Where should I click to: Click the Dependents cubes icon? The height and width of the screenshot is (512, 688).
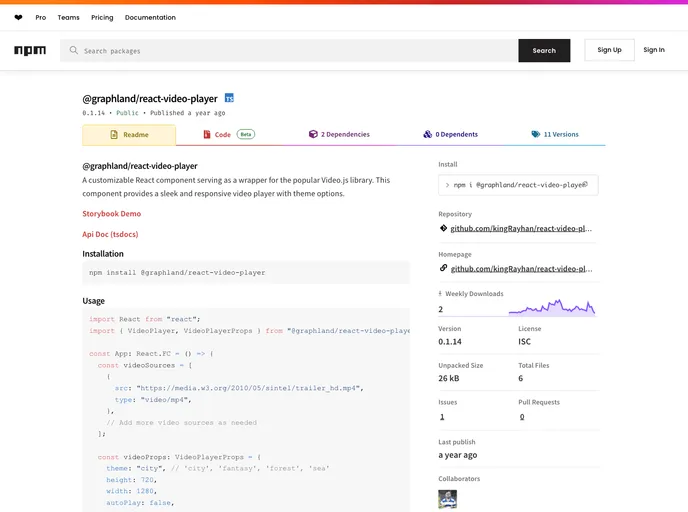[x=427, y=134]
